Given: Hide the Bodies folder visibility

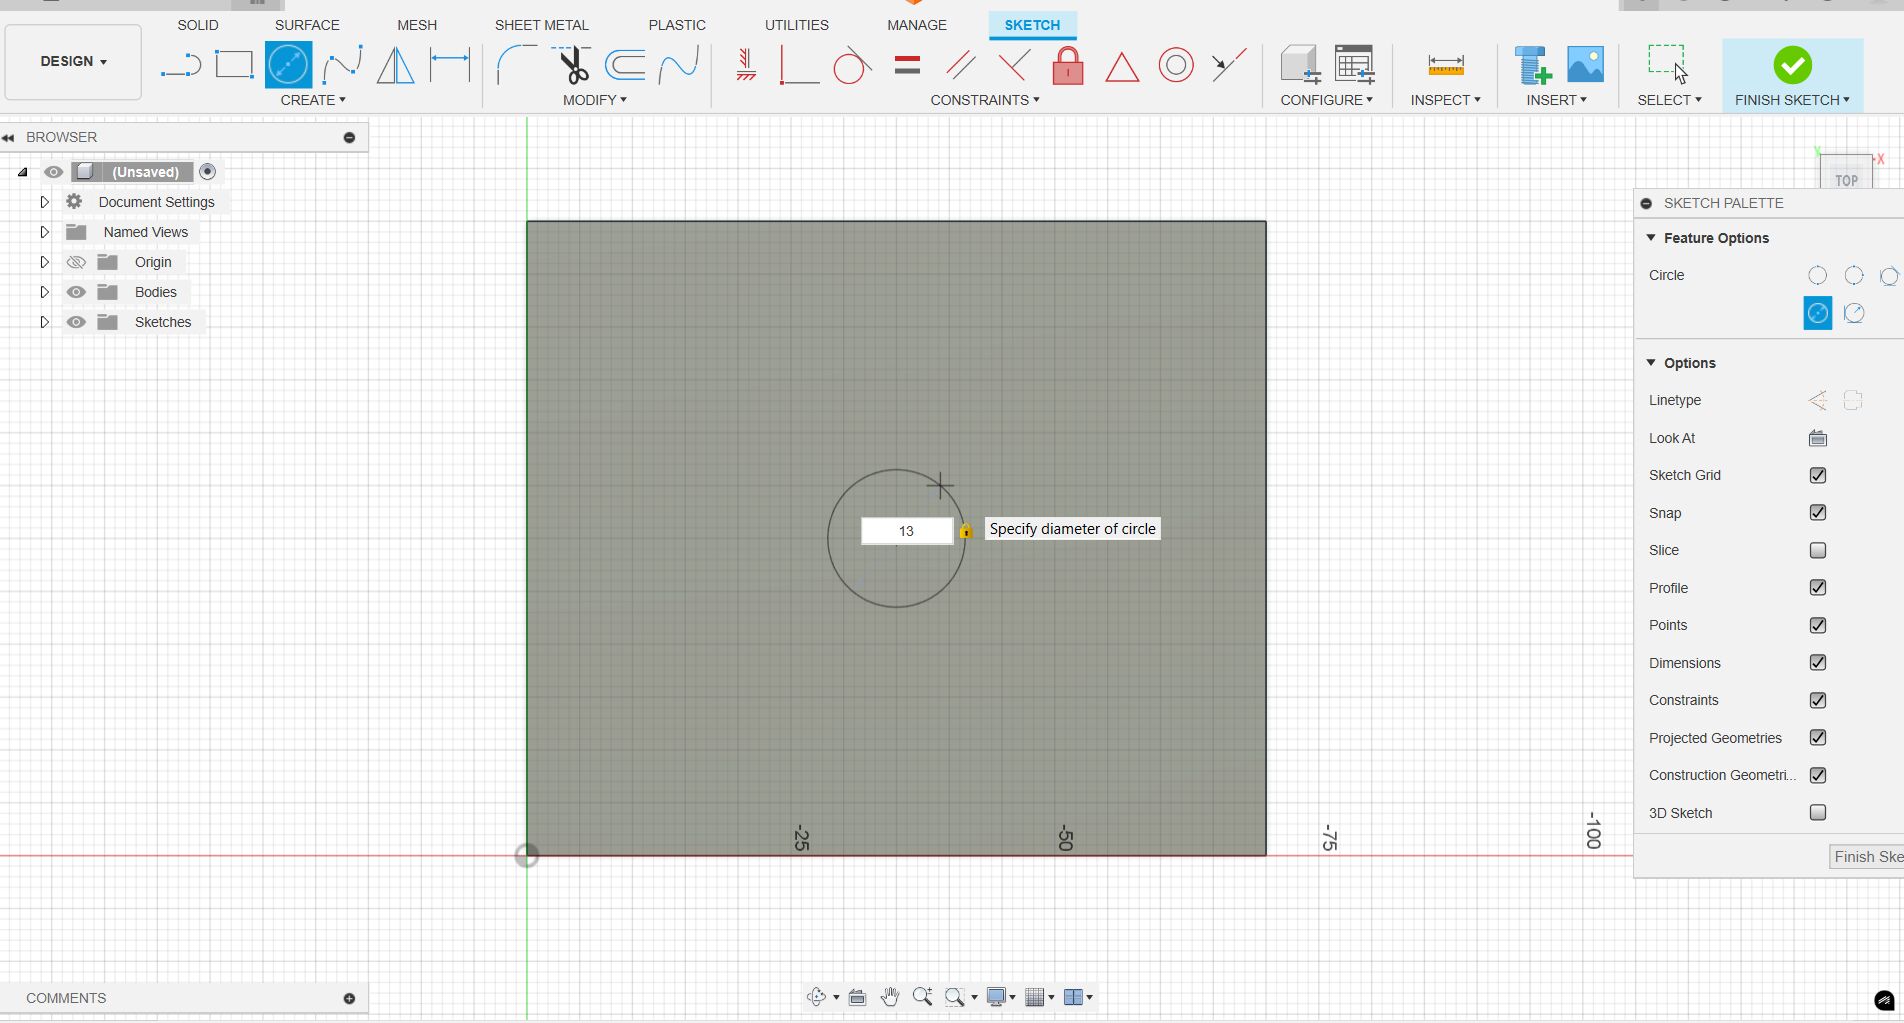Looking at the screenshot, I should [x=76, y=292].
